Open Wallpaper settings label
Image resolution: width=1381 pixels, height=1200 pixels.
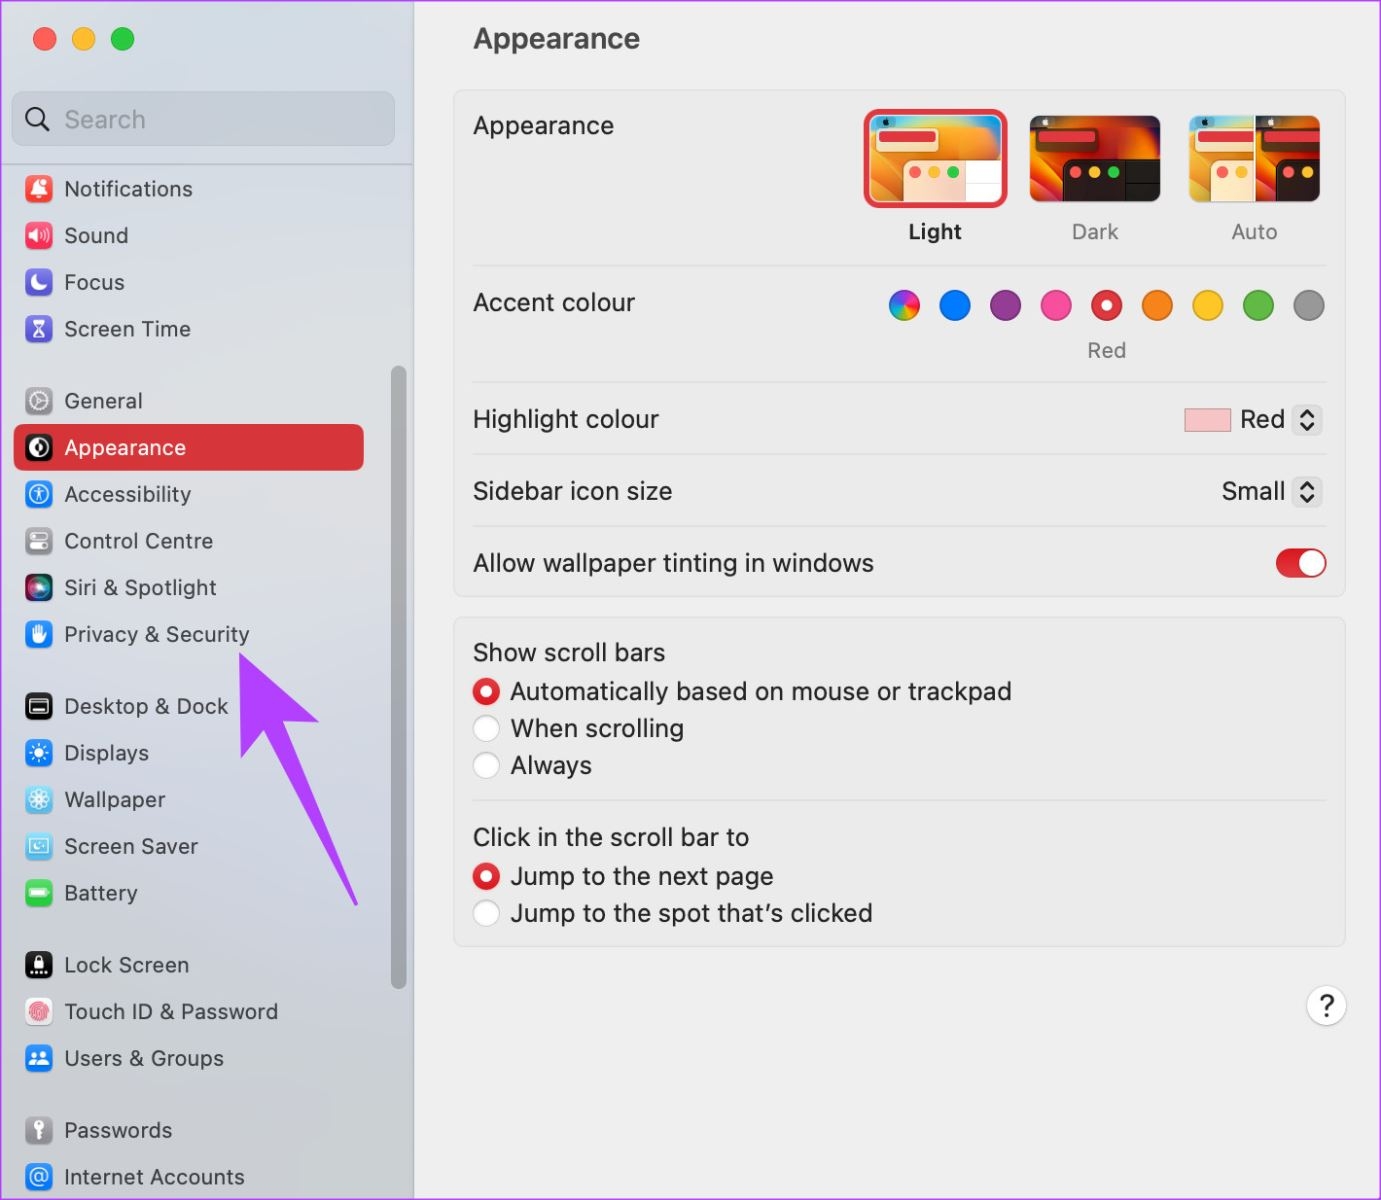point(114,800)
